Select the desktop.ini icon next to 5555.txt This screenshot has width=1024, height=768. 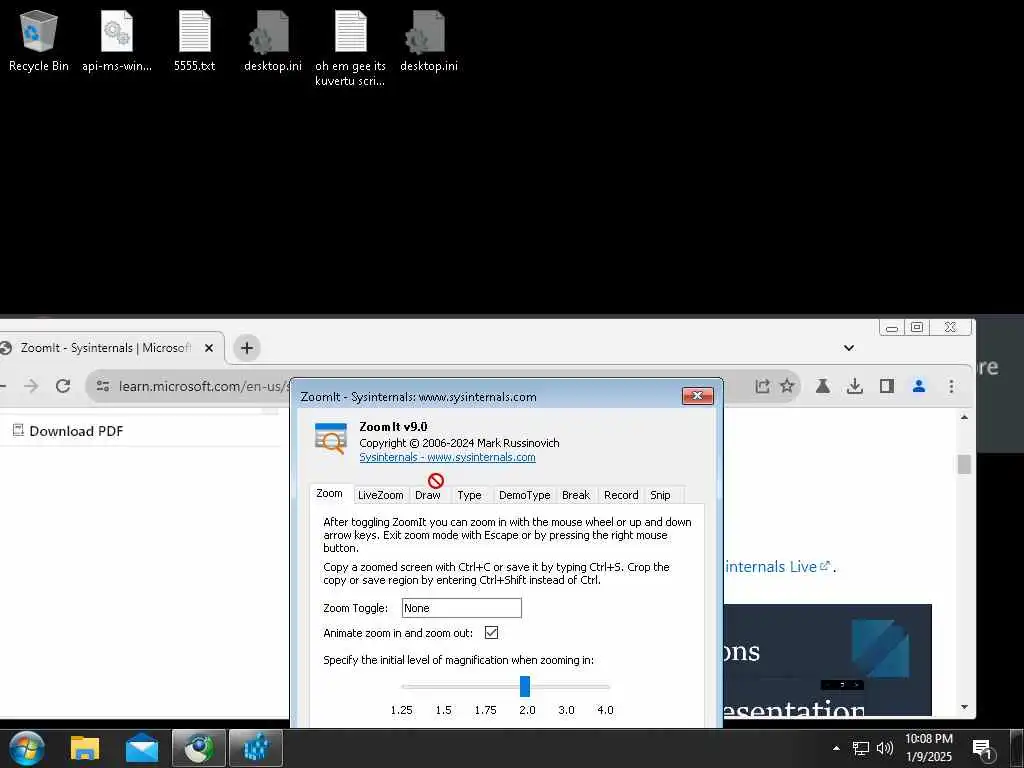point(272,40)
